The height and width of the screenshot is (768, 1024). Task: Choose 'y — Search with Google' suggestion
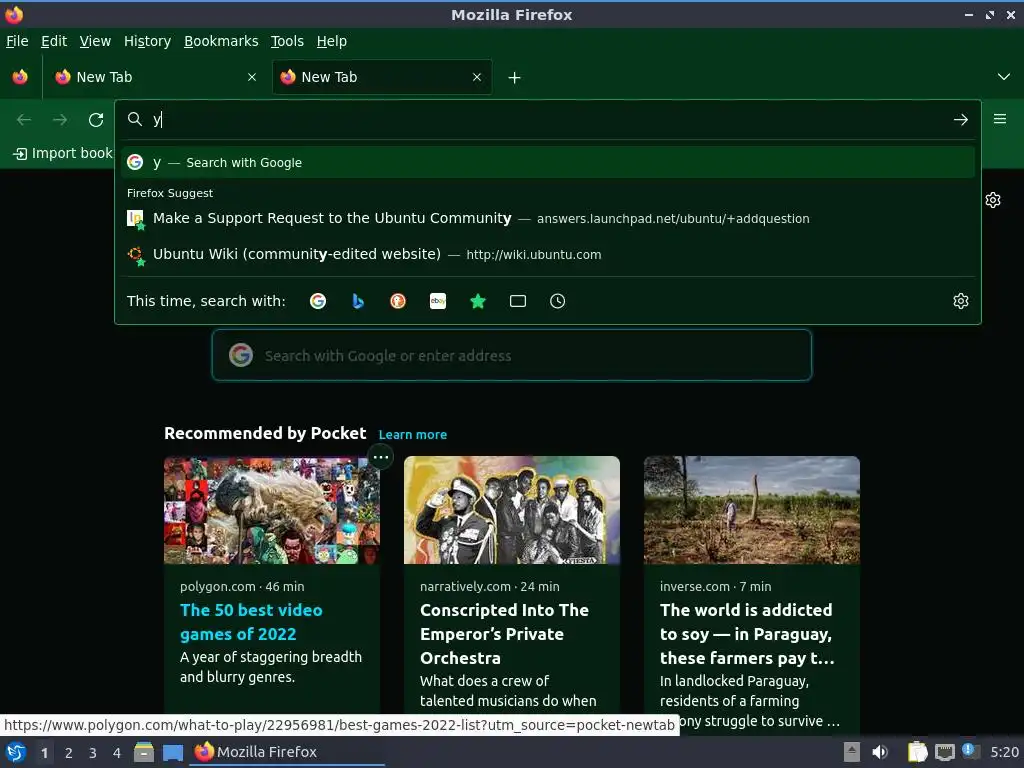(548, 163)
